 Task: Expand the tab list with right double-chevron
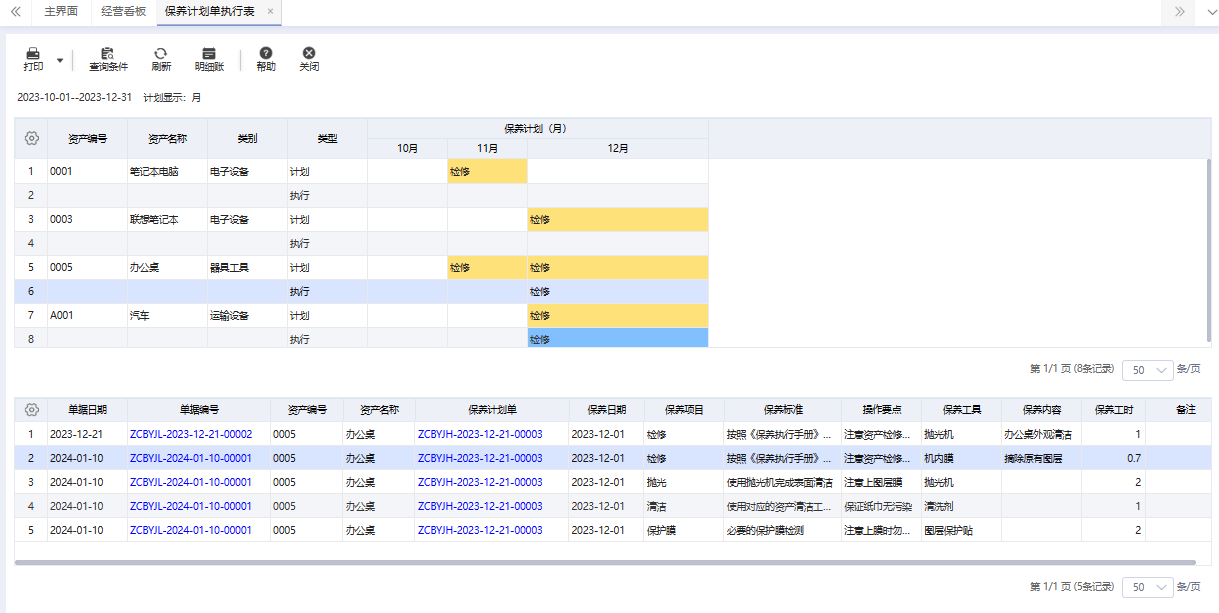[x=1180, y=12]
